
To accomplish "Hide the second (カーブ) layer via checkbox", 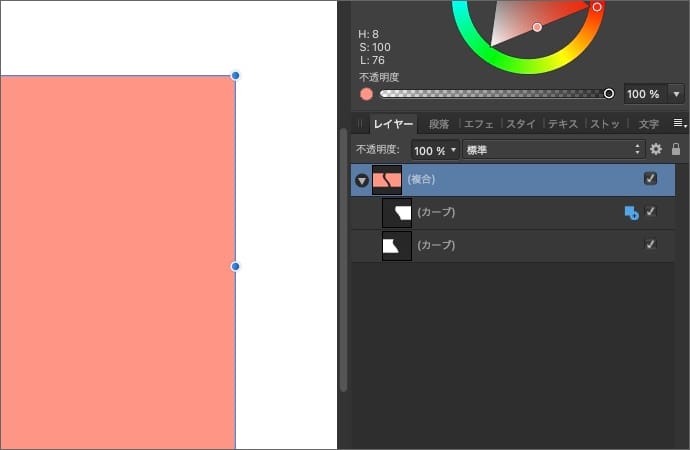I will pos(651,245).
